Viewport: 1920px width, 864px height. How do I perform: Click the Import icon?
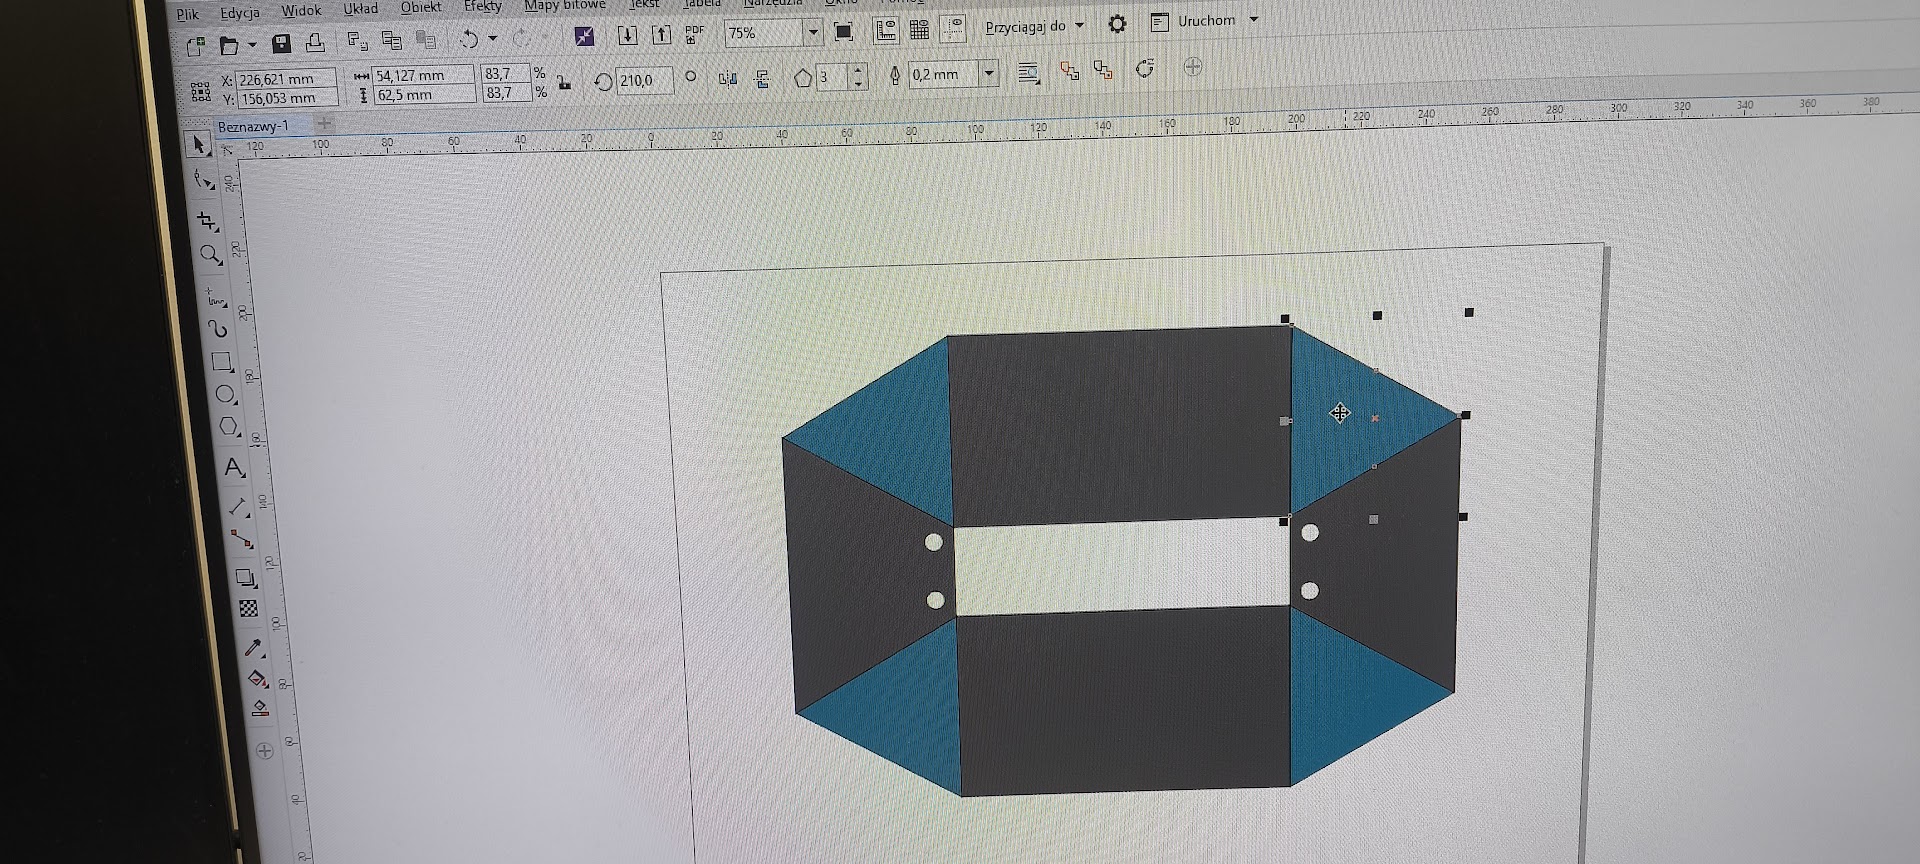(627, 35)
